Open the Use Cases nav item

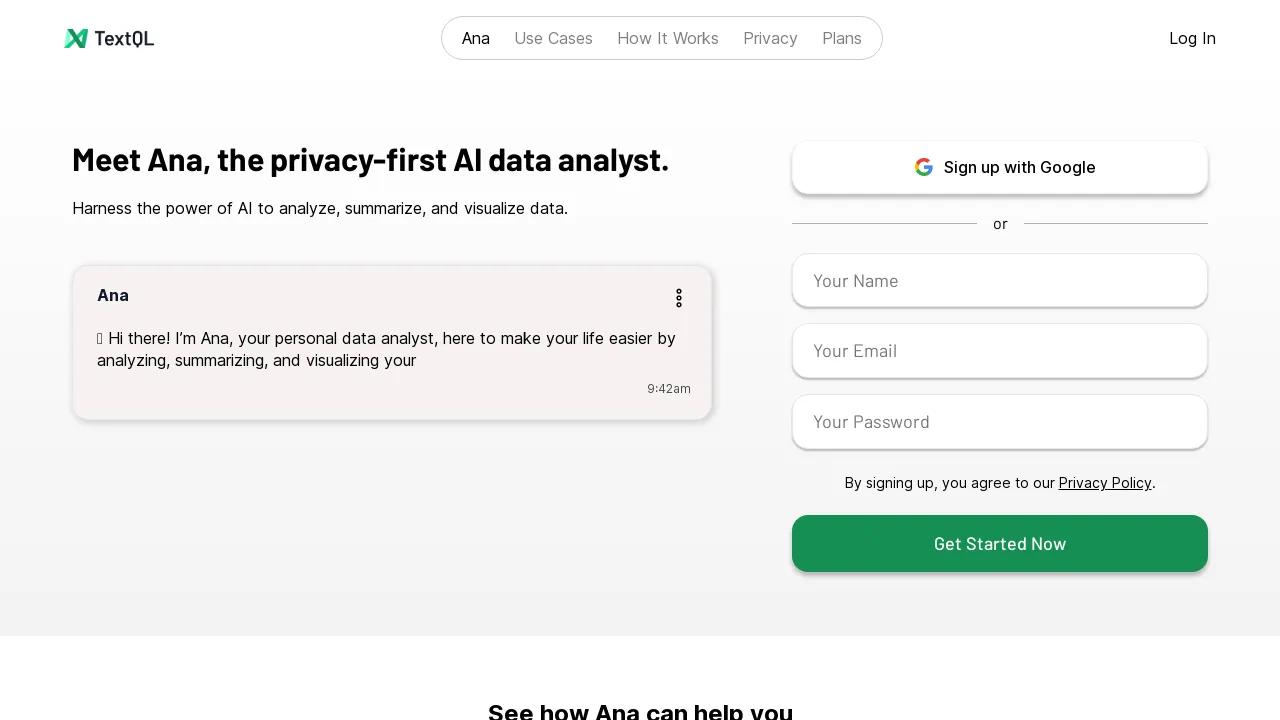point(553,38)
